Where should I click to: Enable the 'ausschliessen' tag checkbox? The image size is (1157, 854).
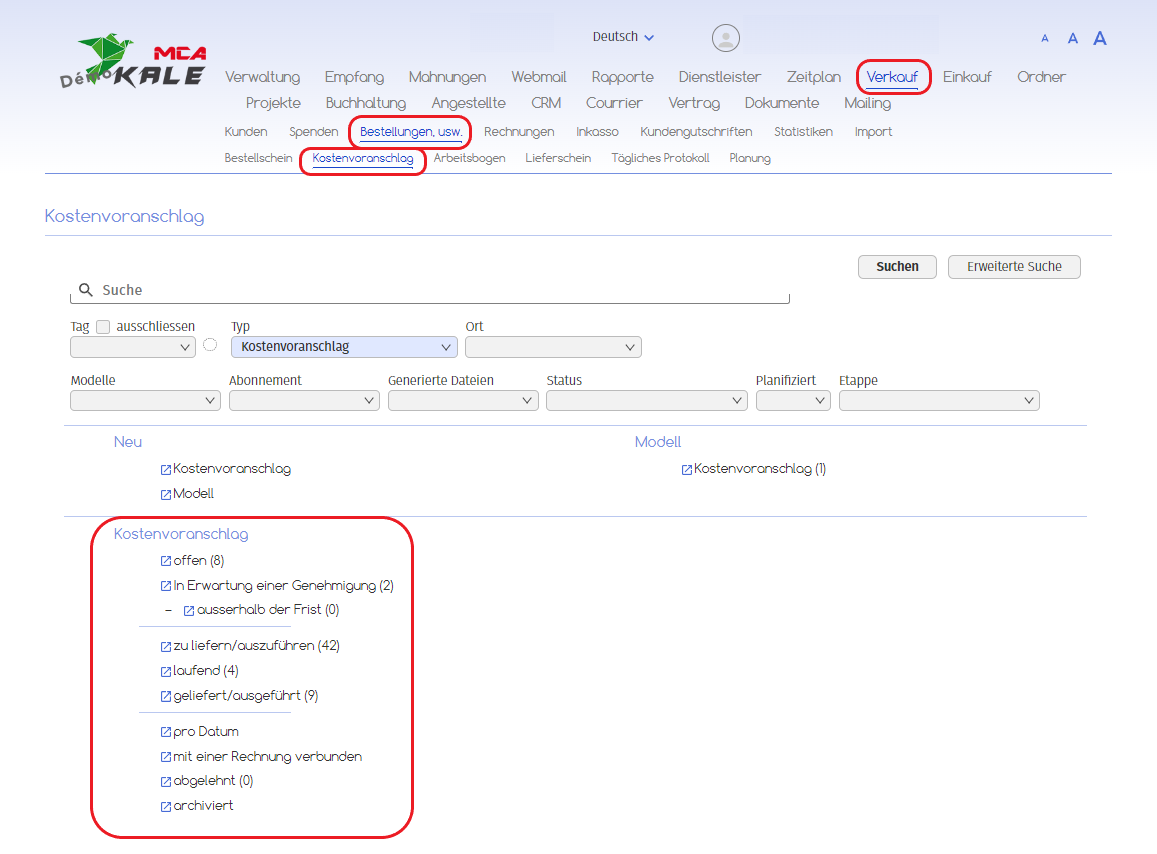click(103, 327)
